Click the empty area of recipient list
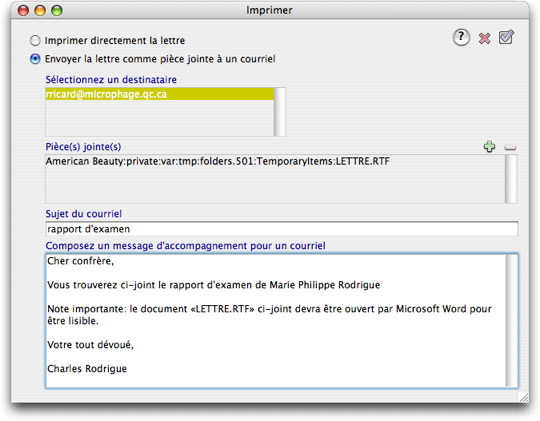Image resolution: width=540 pixels, height=421 pixels. click(160, 118)
